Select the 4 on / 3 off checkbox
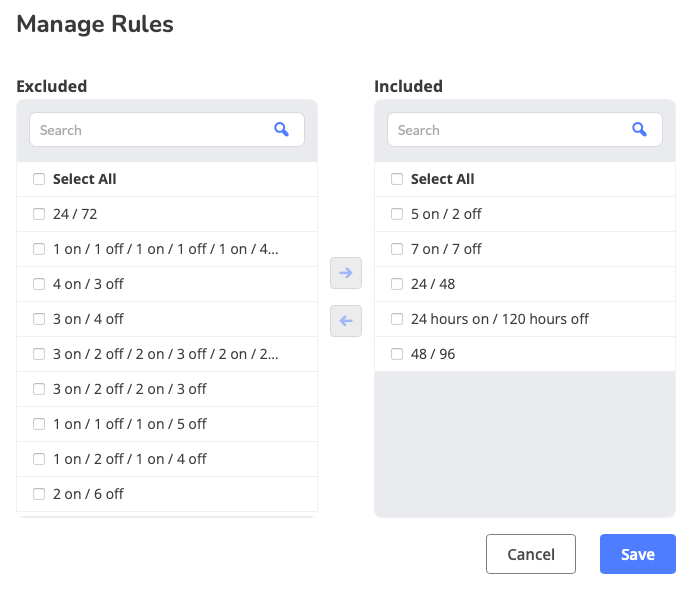 39,284
